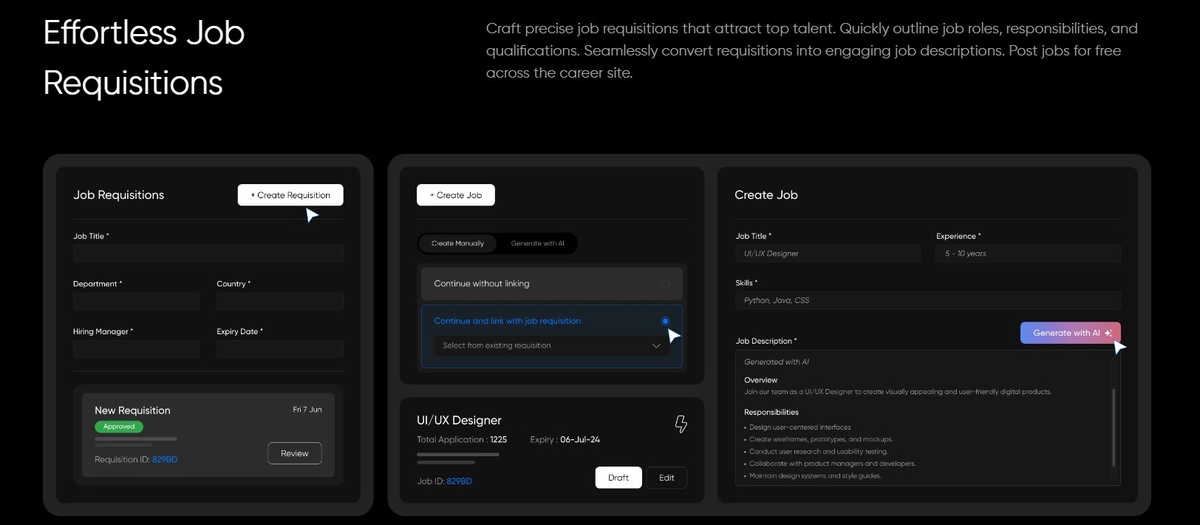The width and height of the screenshot is (1200, 525).
Task: Select the Continue and link with job requisition radio
Action: [665, 321]
